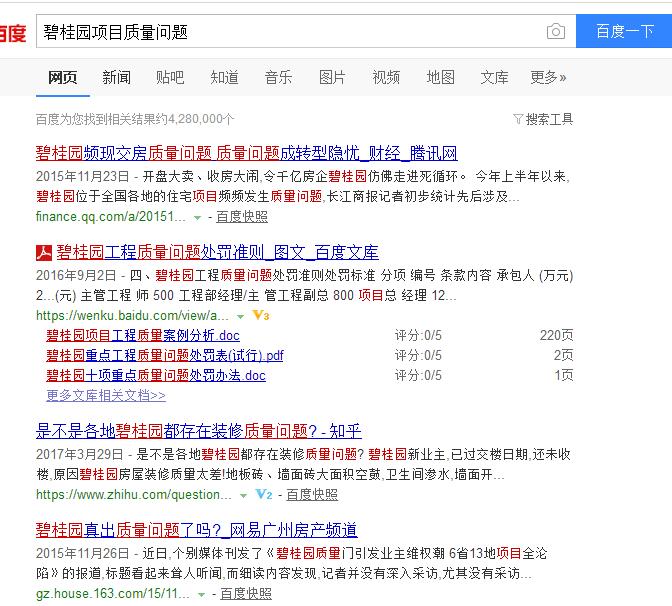
Task: Click the 2017年3月29日 date text
Action: [79, 454]
